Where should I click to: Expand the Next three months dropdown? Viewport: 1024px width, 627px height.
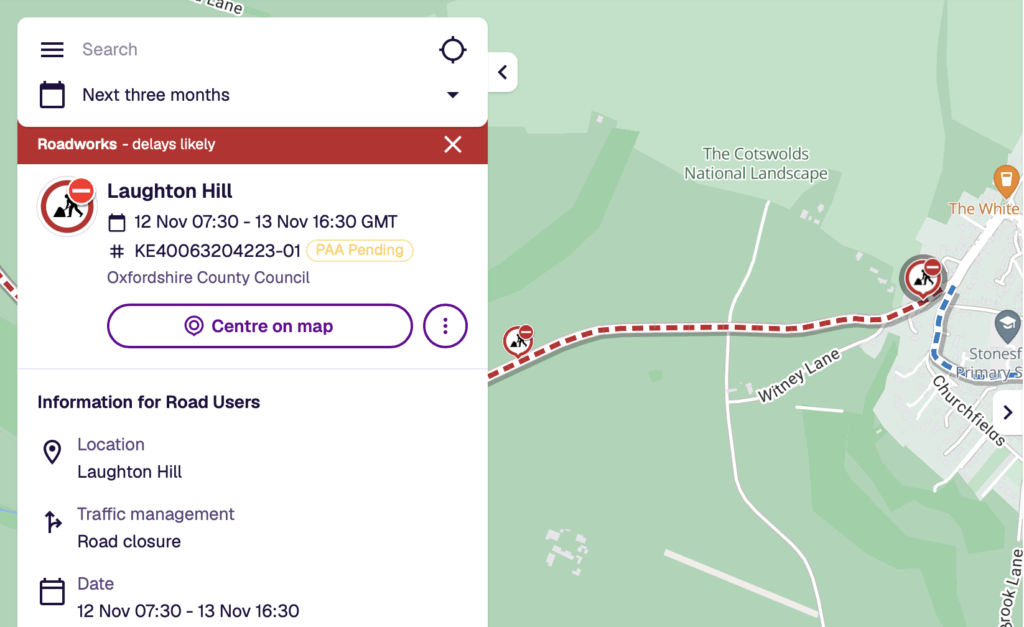coord(452,95)
